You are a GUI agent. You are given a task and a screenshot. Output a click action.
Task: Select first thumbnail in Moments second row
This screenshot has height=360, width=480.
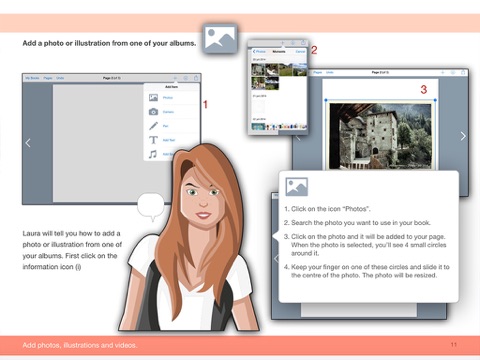(258, 83)
